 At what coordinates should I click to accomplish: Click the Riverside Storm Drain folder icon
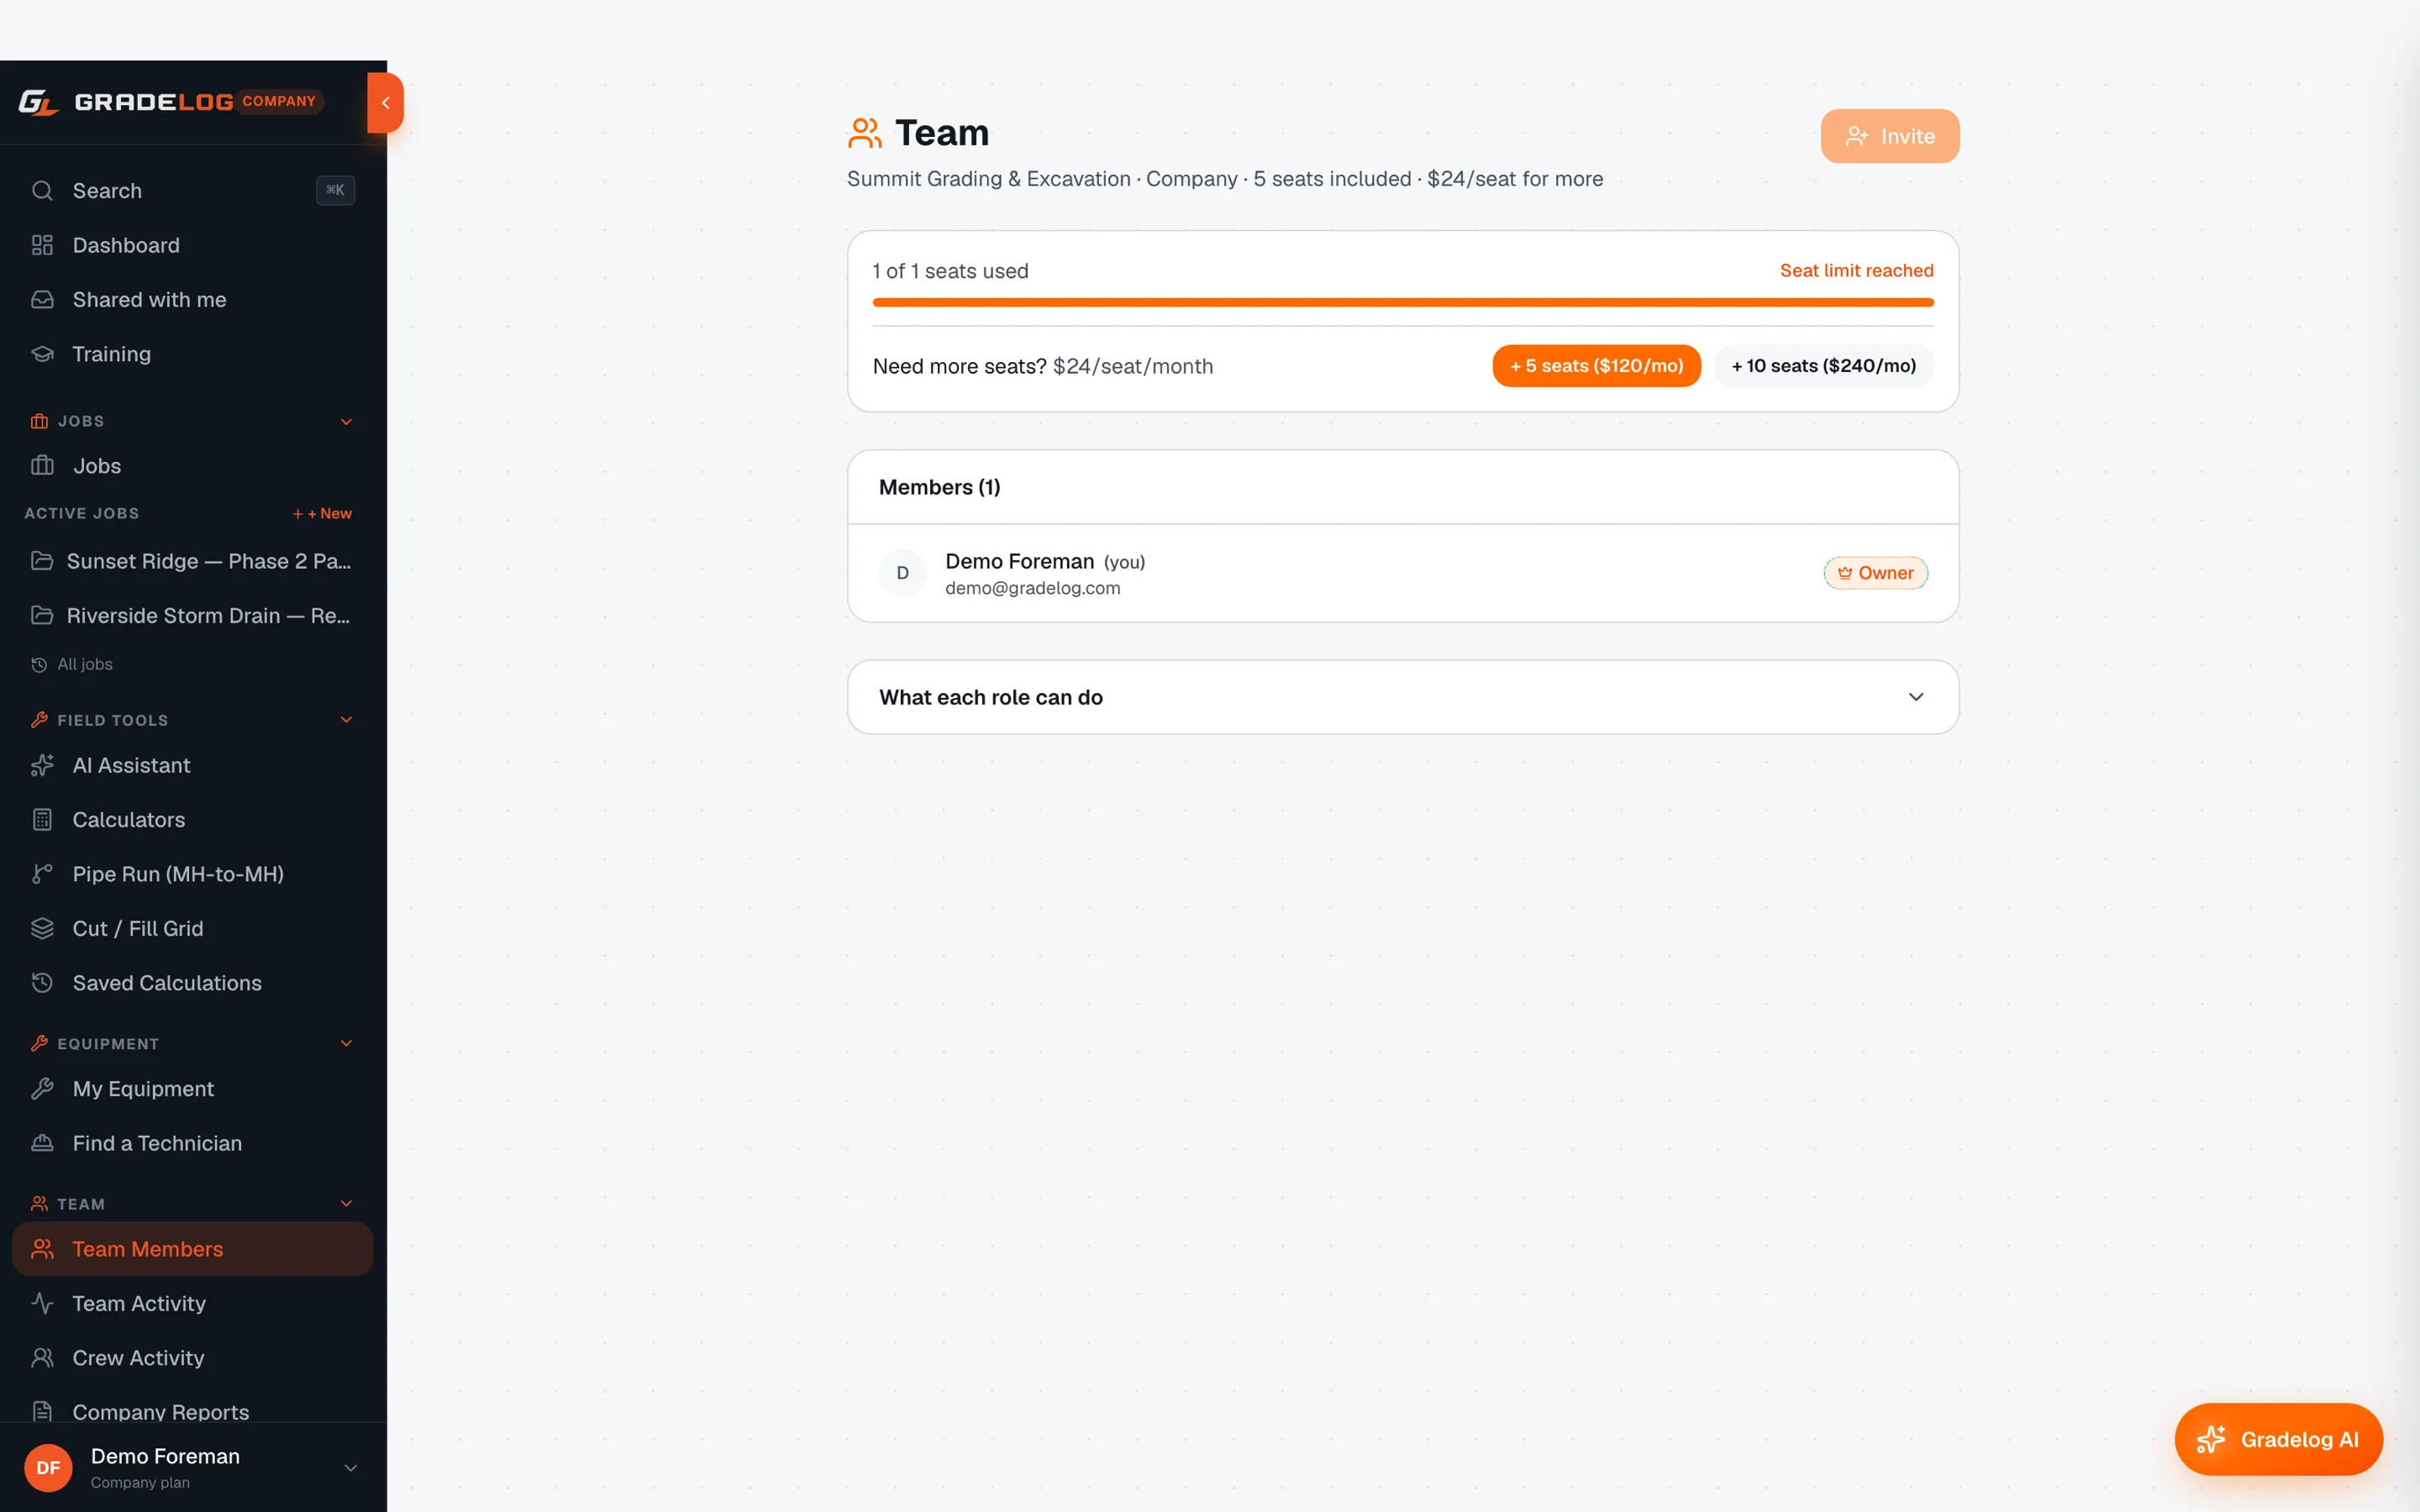pos(42,615)
